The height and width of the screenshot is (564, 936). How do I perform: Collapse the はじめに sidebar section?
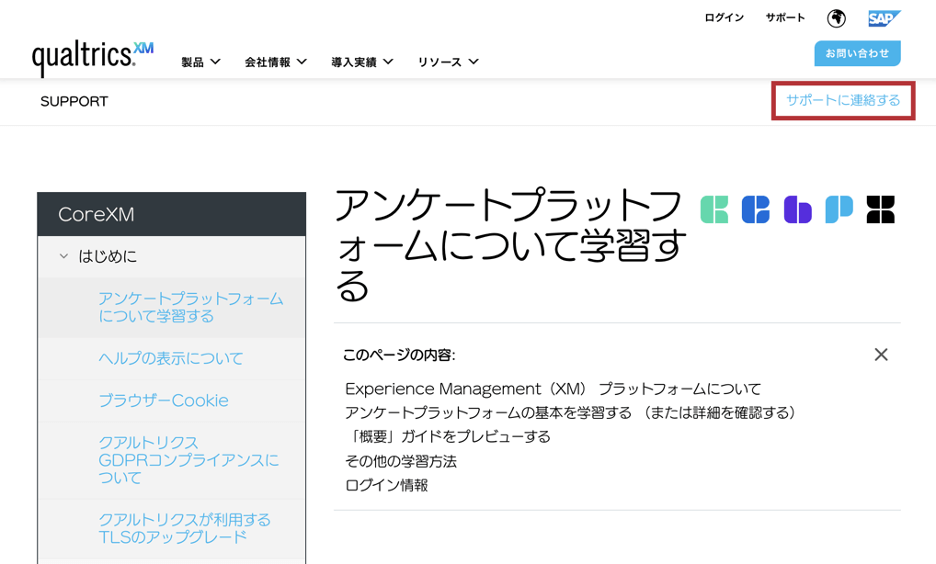pos(64,256)
